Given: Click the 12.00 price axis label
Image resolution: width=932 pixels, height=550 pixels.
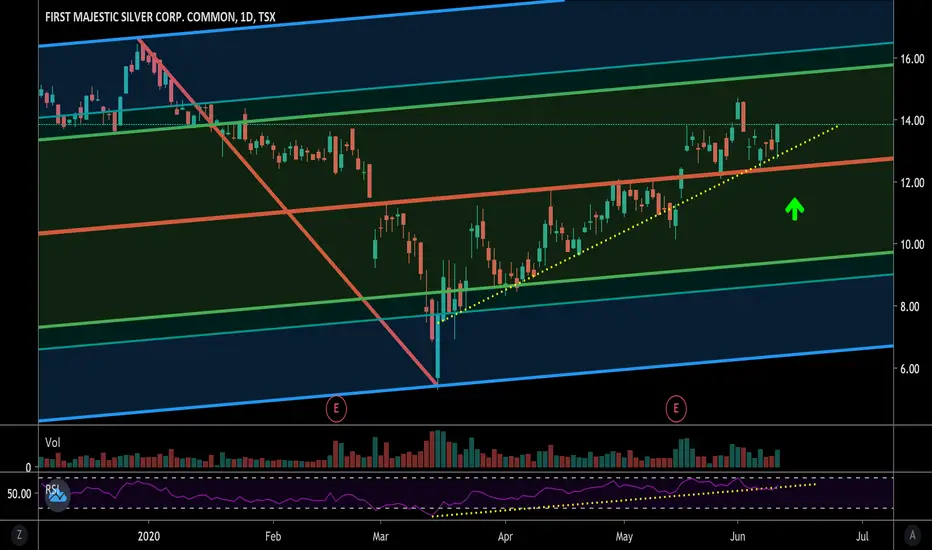Looking at the screenshot, I should coord(912,183).
